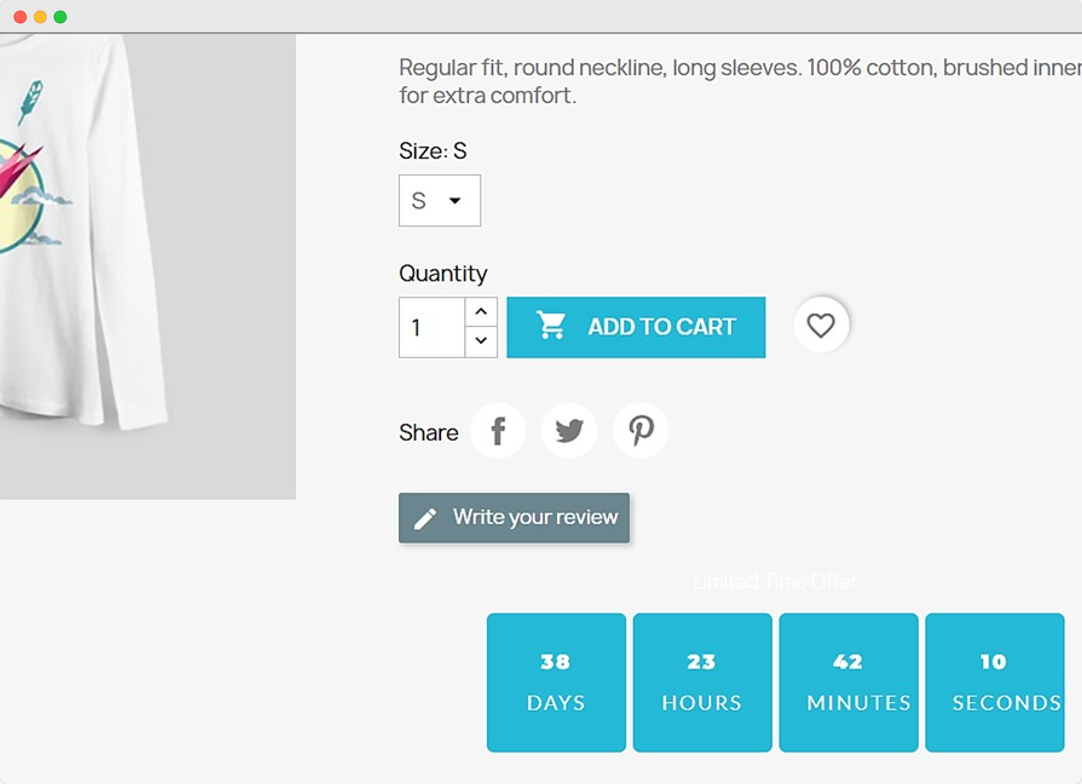This screenshot has height=784, width=1082.
Task: Select the 38 DAYS countdown tile
Action: 556,682
